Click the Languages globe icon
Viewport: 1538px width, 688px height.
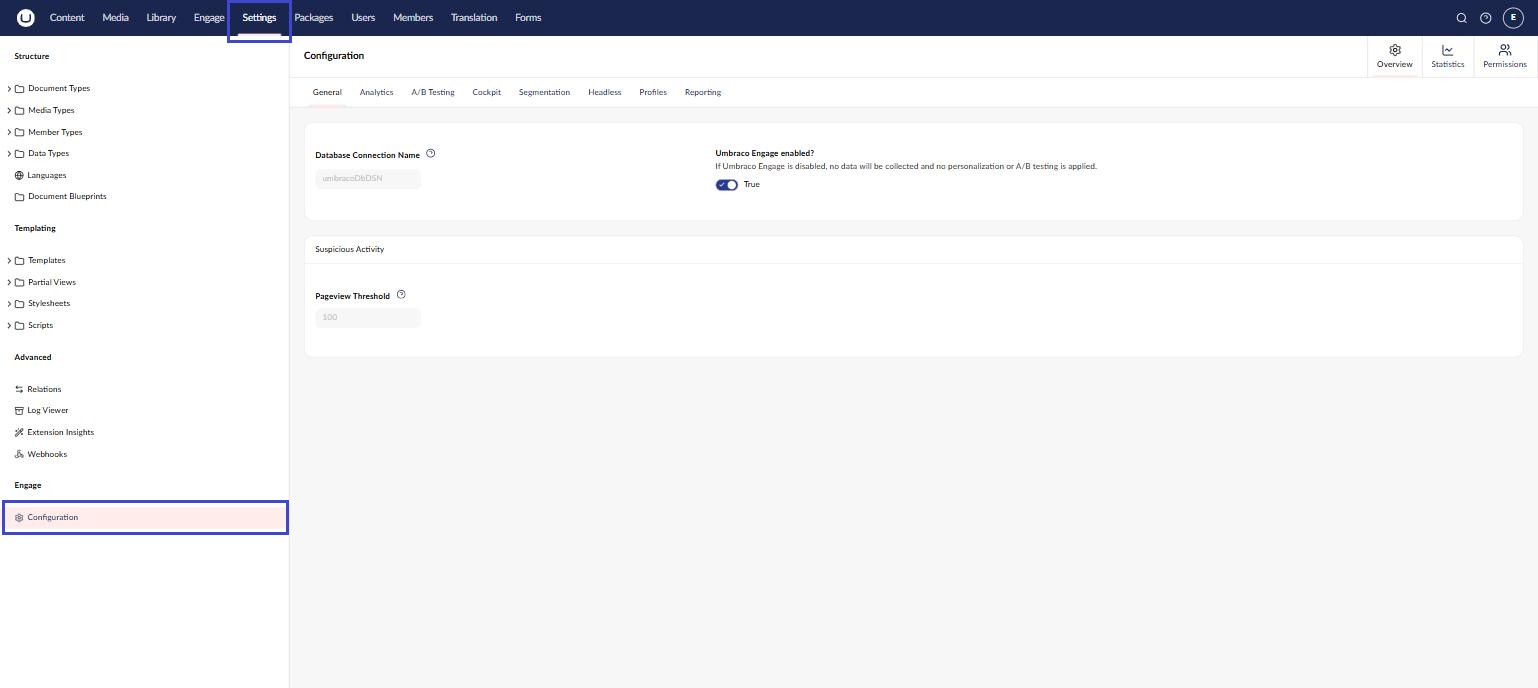coord(19,175)
